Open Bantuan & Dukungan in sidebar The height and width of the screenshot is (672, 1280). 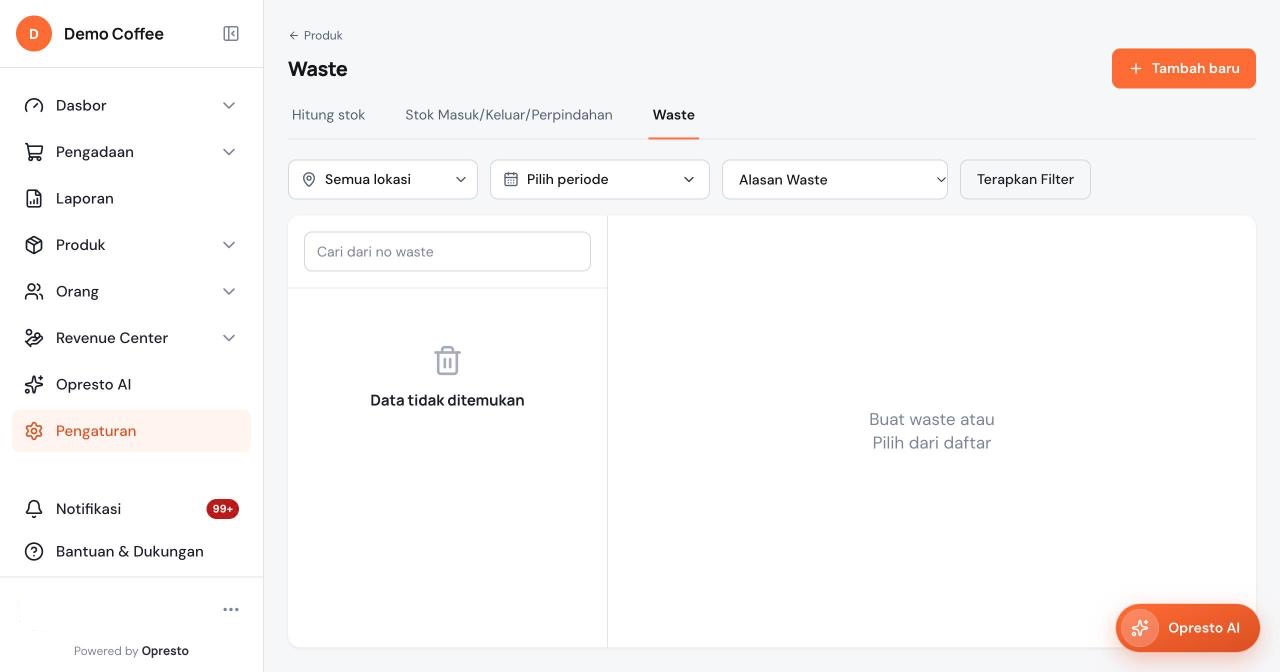point(132,552)
